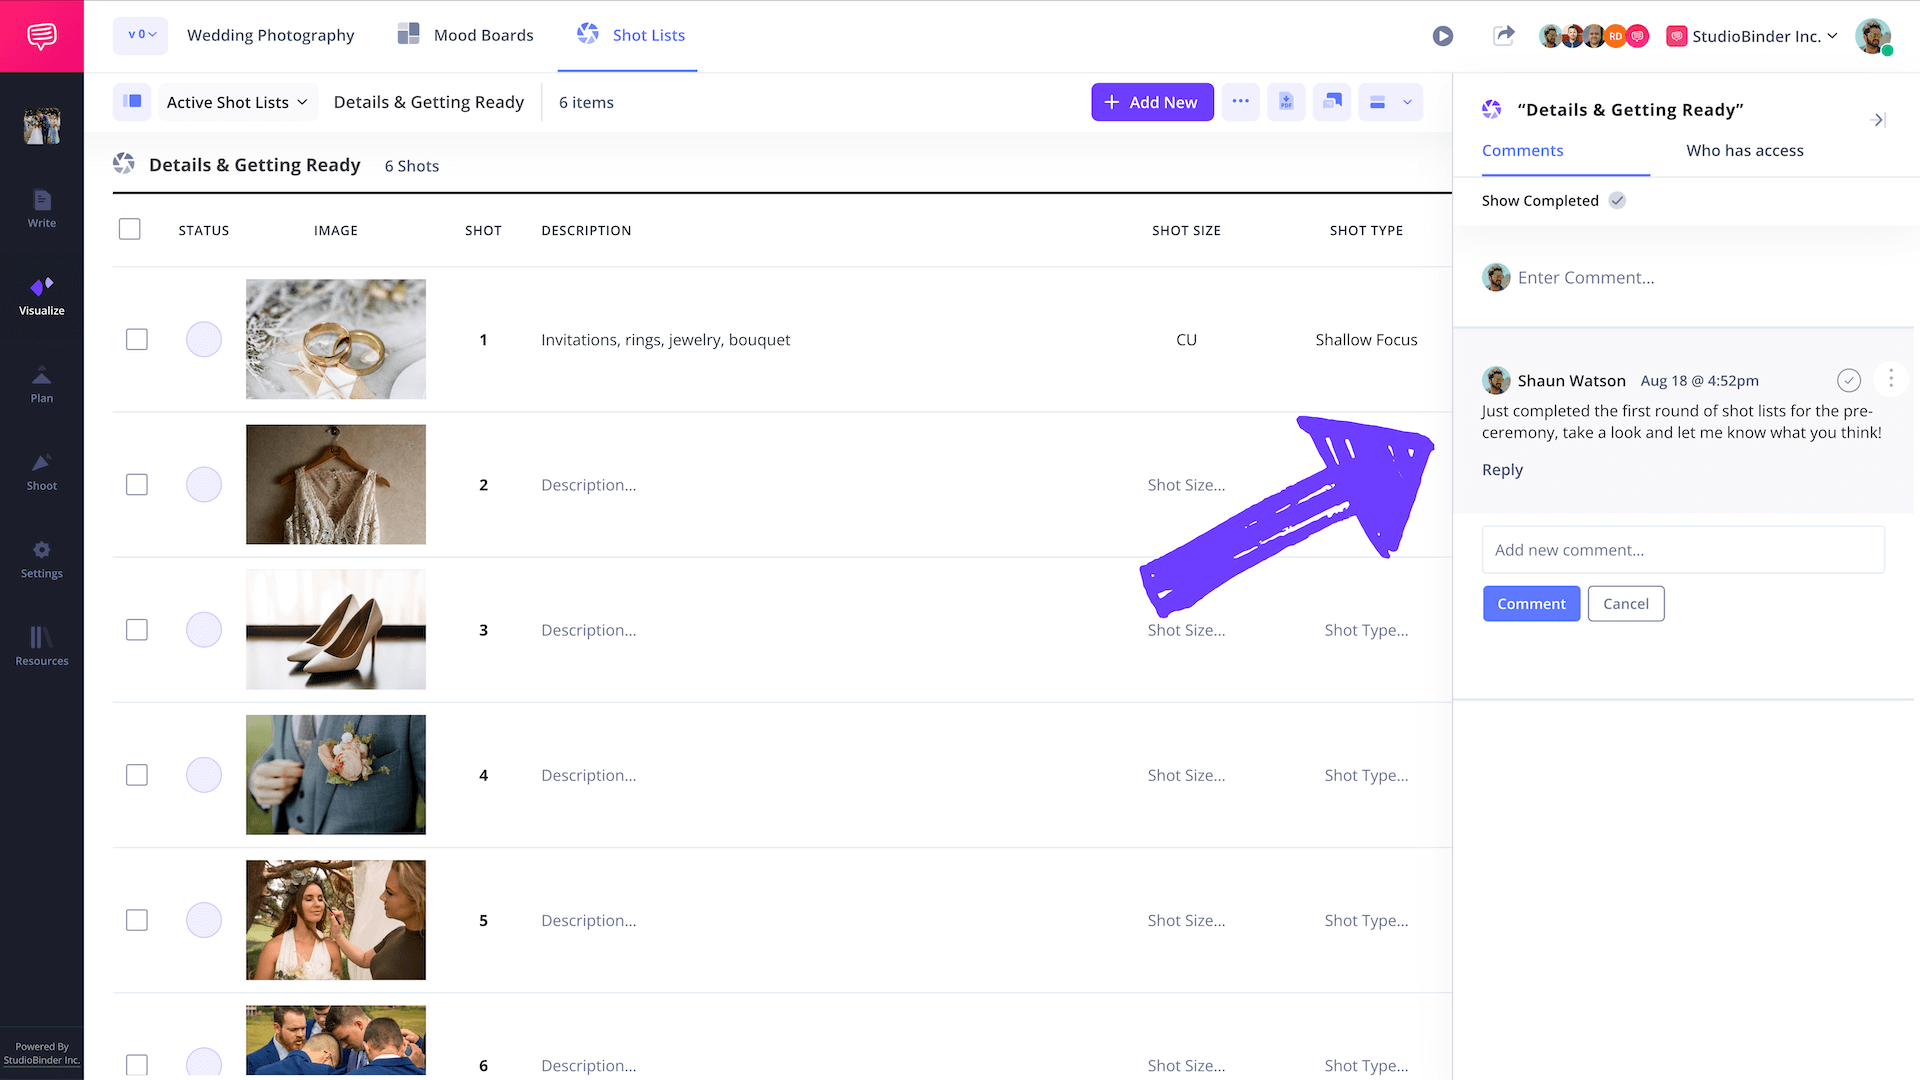Open the Write section in sidebar
Screen dimensions: 1920x1080
click(42, 208)
